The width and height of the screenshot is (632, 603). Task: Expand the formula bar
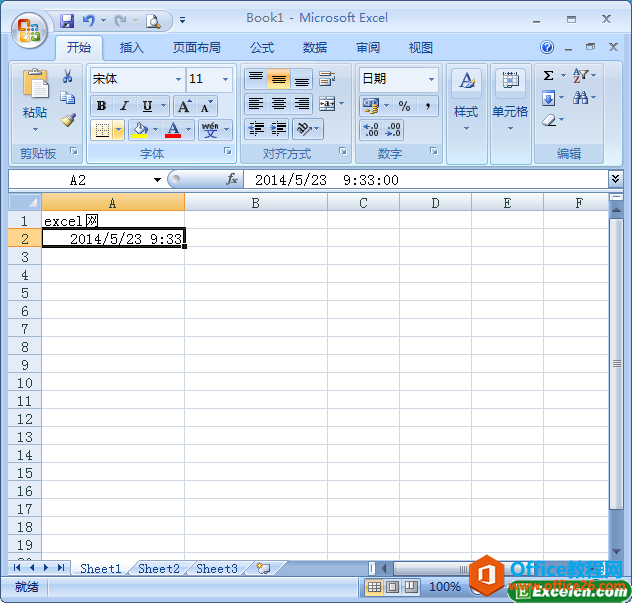[x=615, y=179]
